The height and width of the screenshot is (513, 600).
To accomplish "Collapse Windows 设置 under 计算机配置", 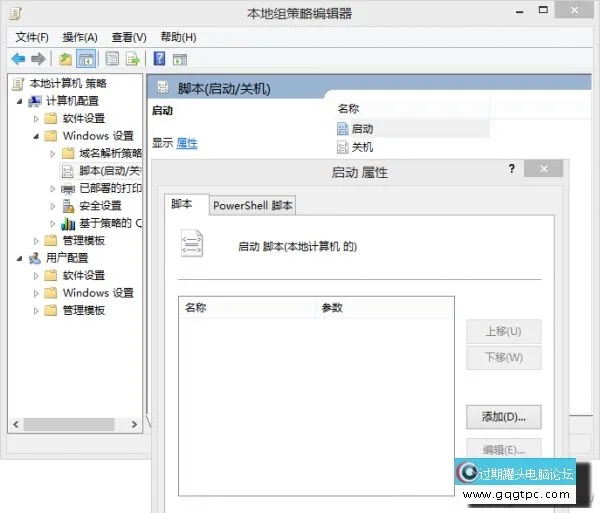I will [x=36, y=136].
